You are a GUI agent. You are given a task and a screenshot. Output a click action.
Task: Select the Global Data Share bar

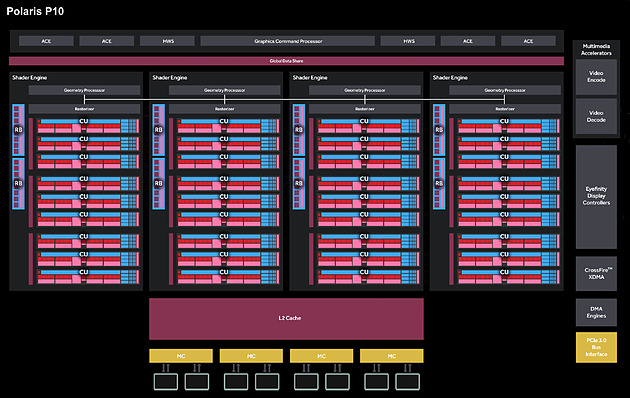pyautogui.click(x=286, y=61)
